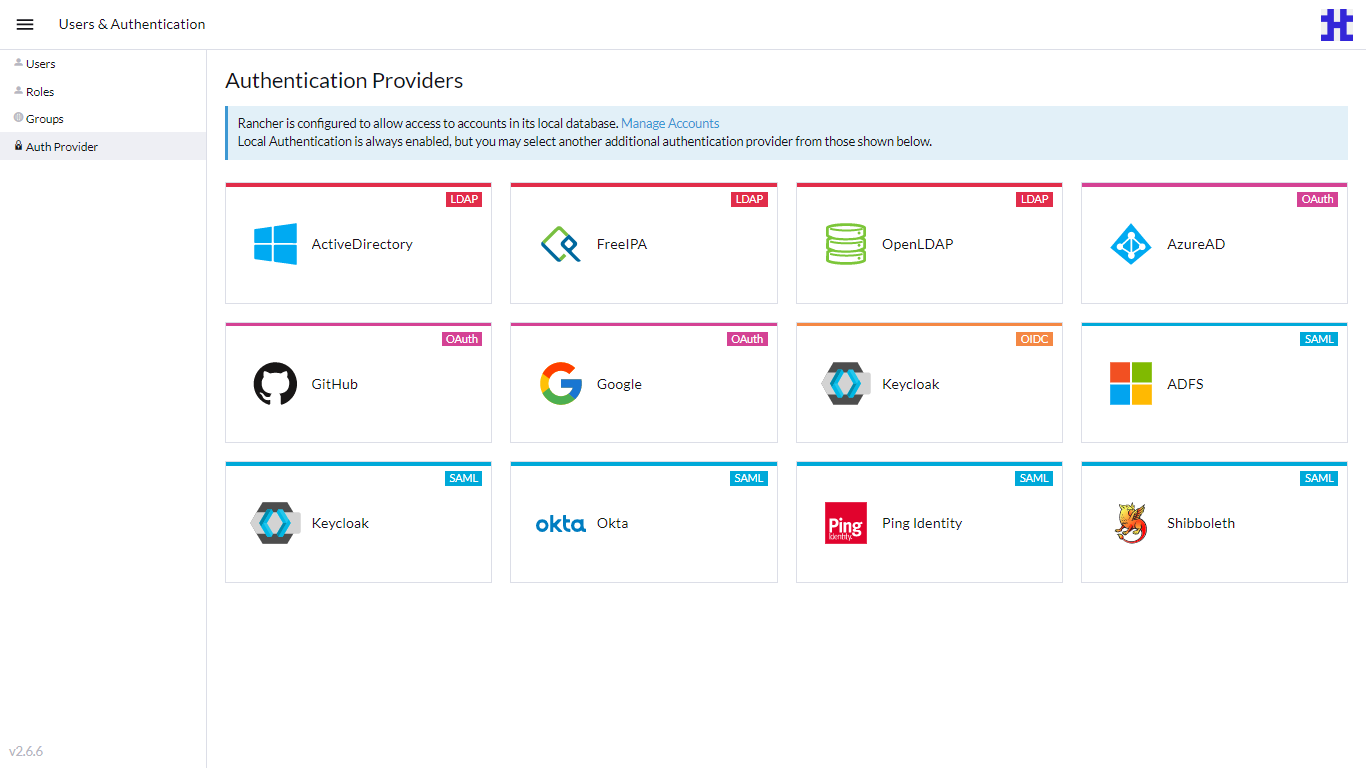1366x768 pixels.
Task: Click the OIDC badge on Keycloak card
Action: pos(1034,339)
